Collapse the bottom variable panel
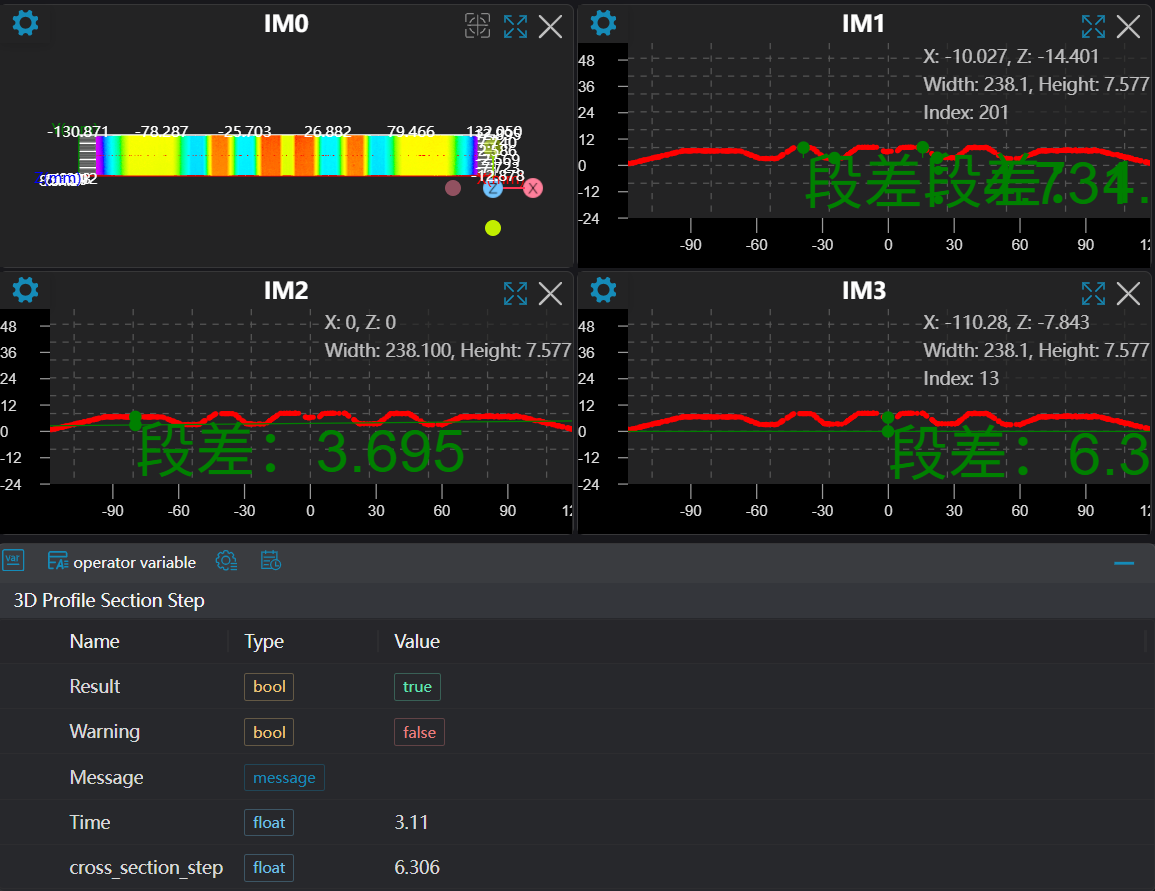Screen dimensions: 1155x891 coord(1124,563)
